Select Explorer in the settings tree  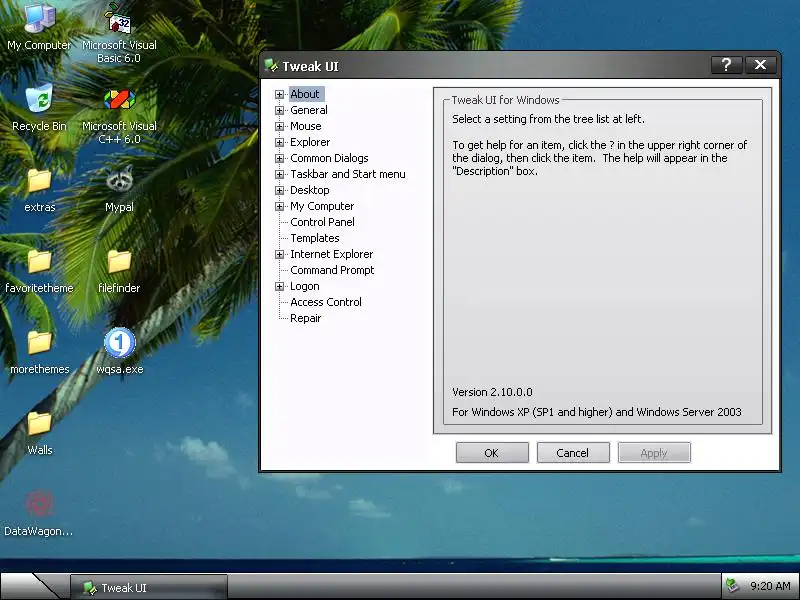tap(310, 142)
